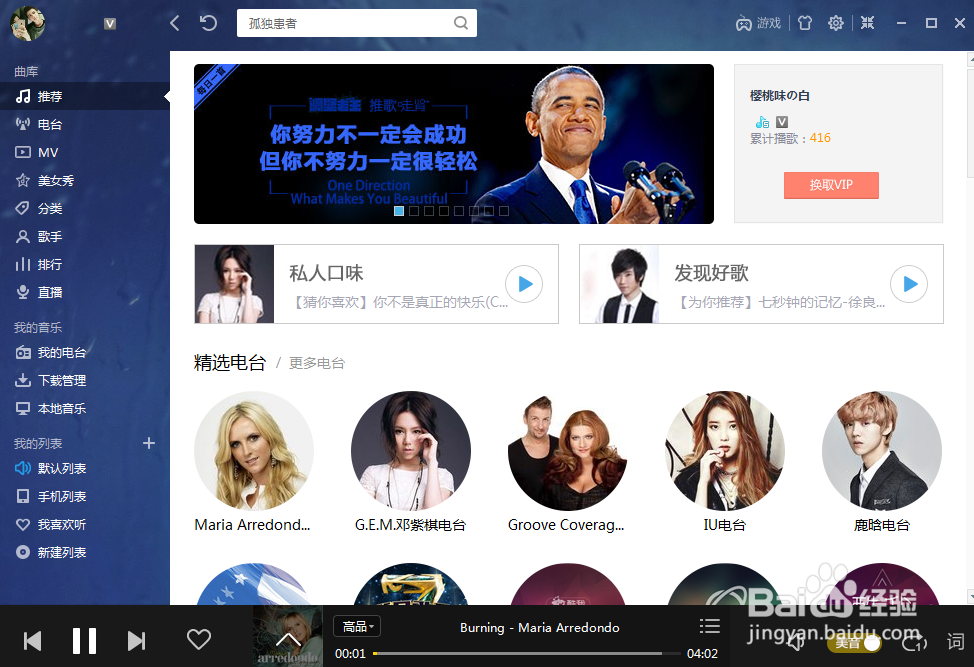Click the page scrollbar up arrow
Viewport: 974px width, 667px height.
[x=970, y=60]
